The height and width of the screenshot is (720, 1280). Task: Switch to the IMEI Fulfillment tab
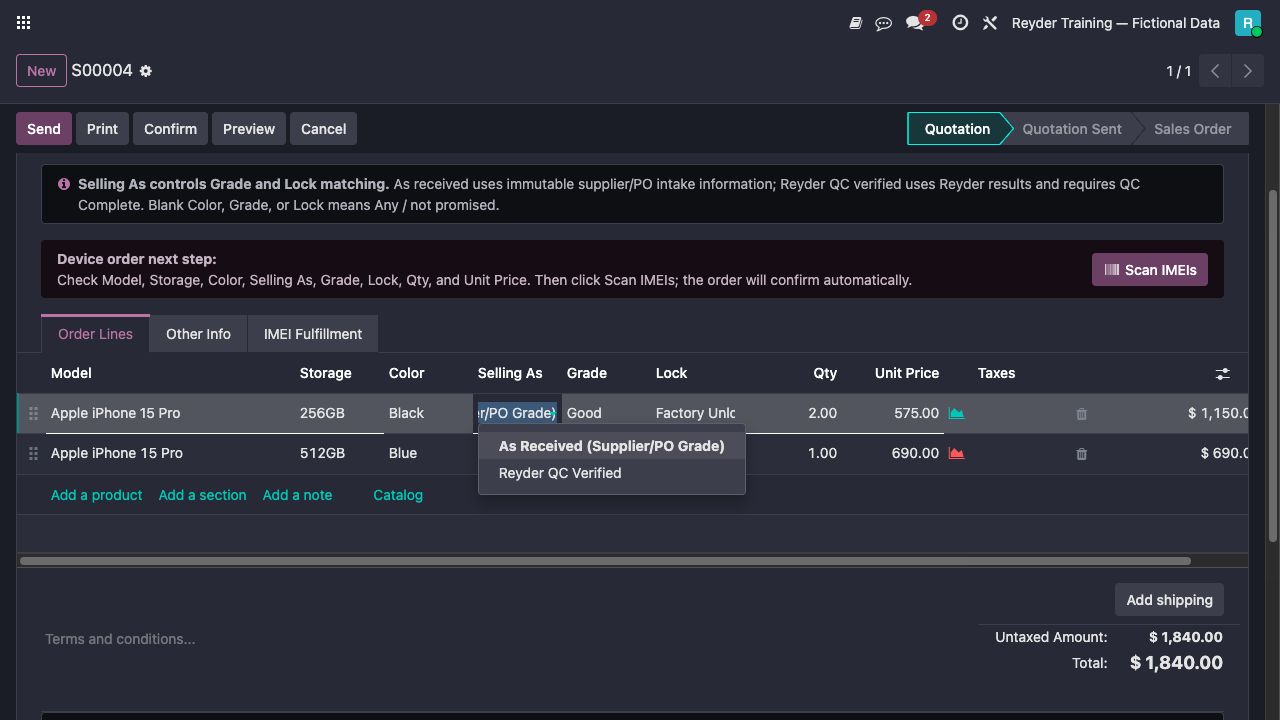313,334
